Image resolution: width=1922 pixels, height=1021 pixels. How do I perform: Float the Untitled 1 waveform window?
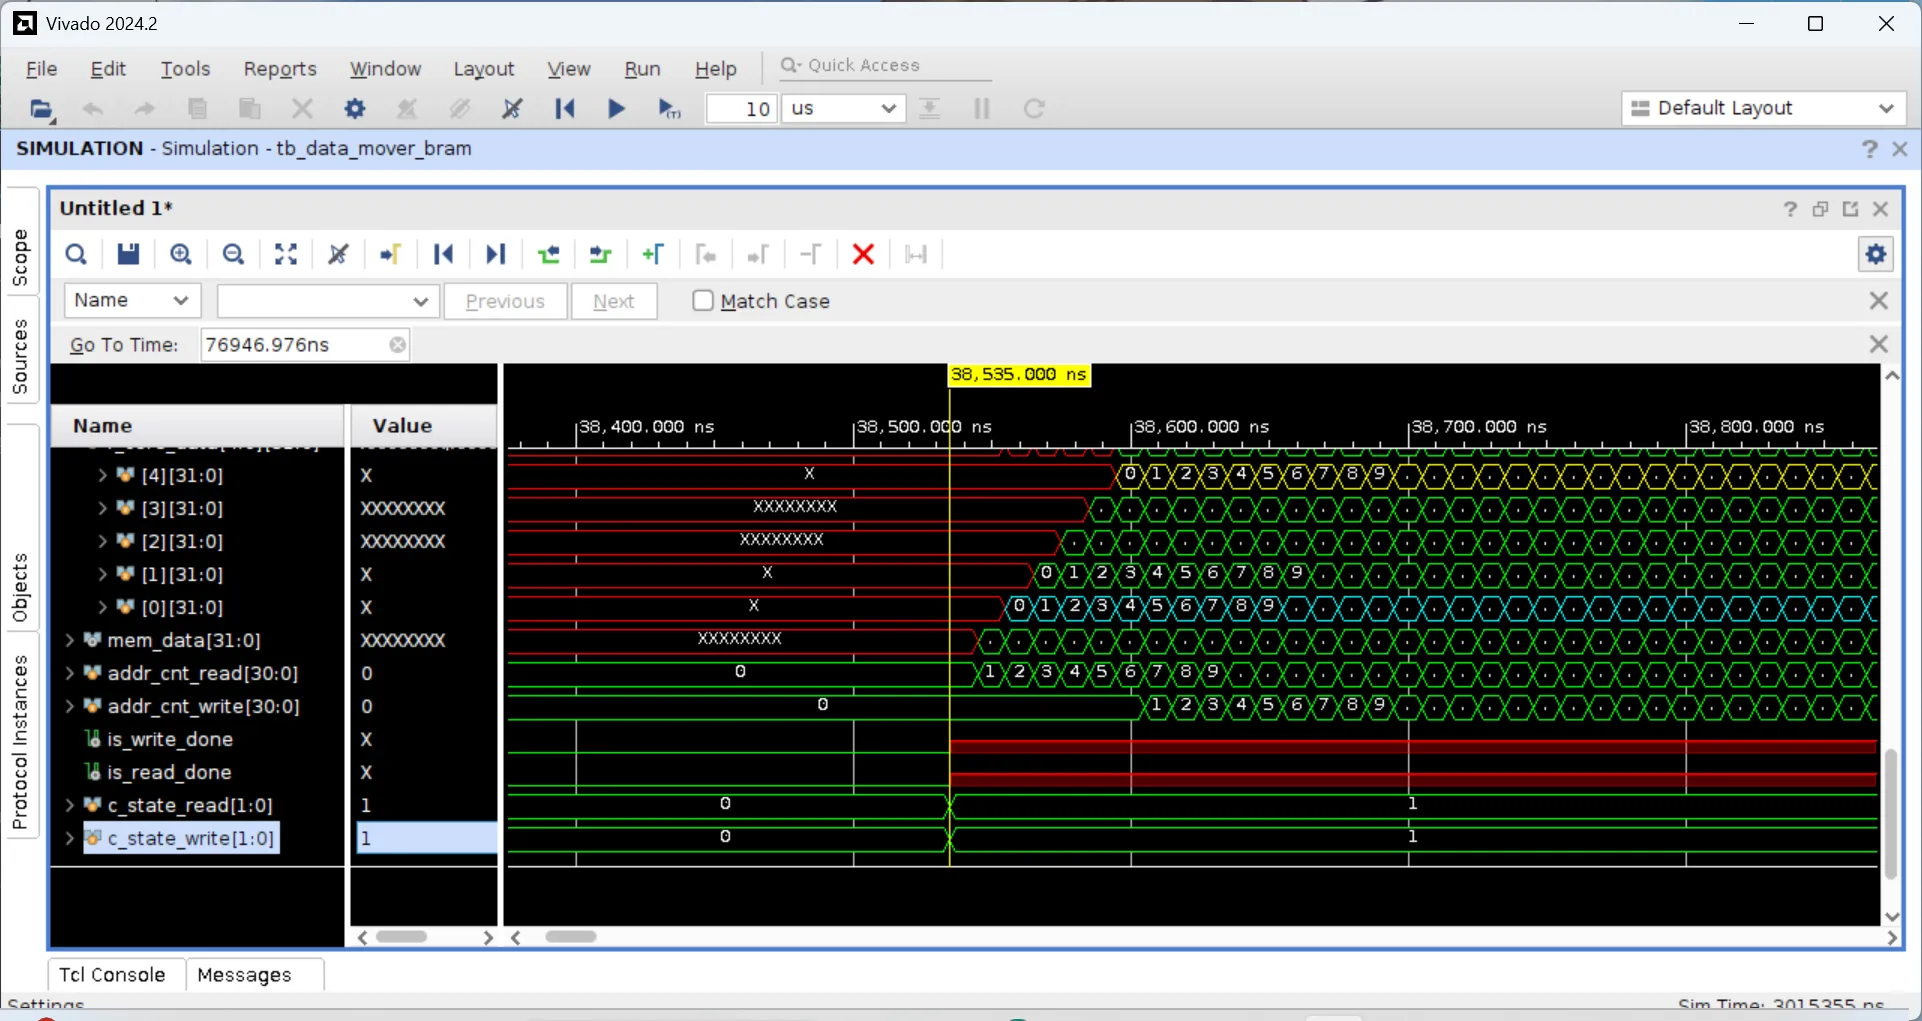coord(1851,209)
